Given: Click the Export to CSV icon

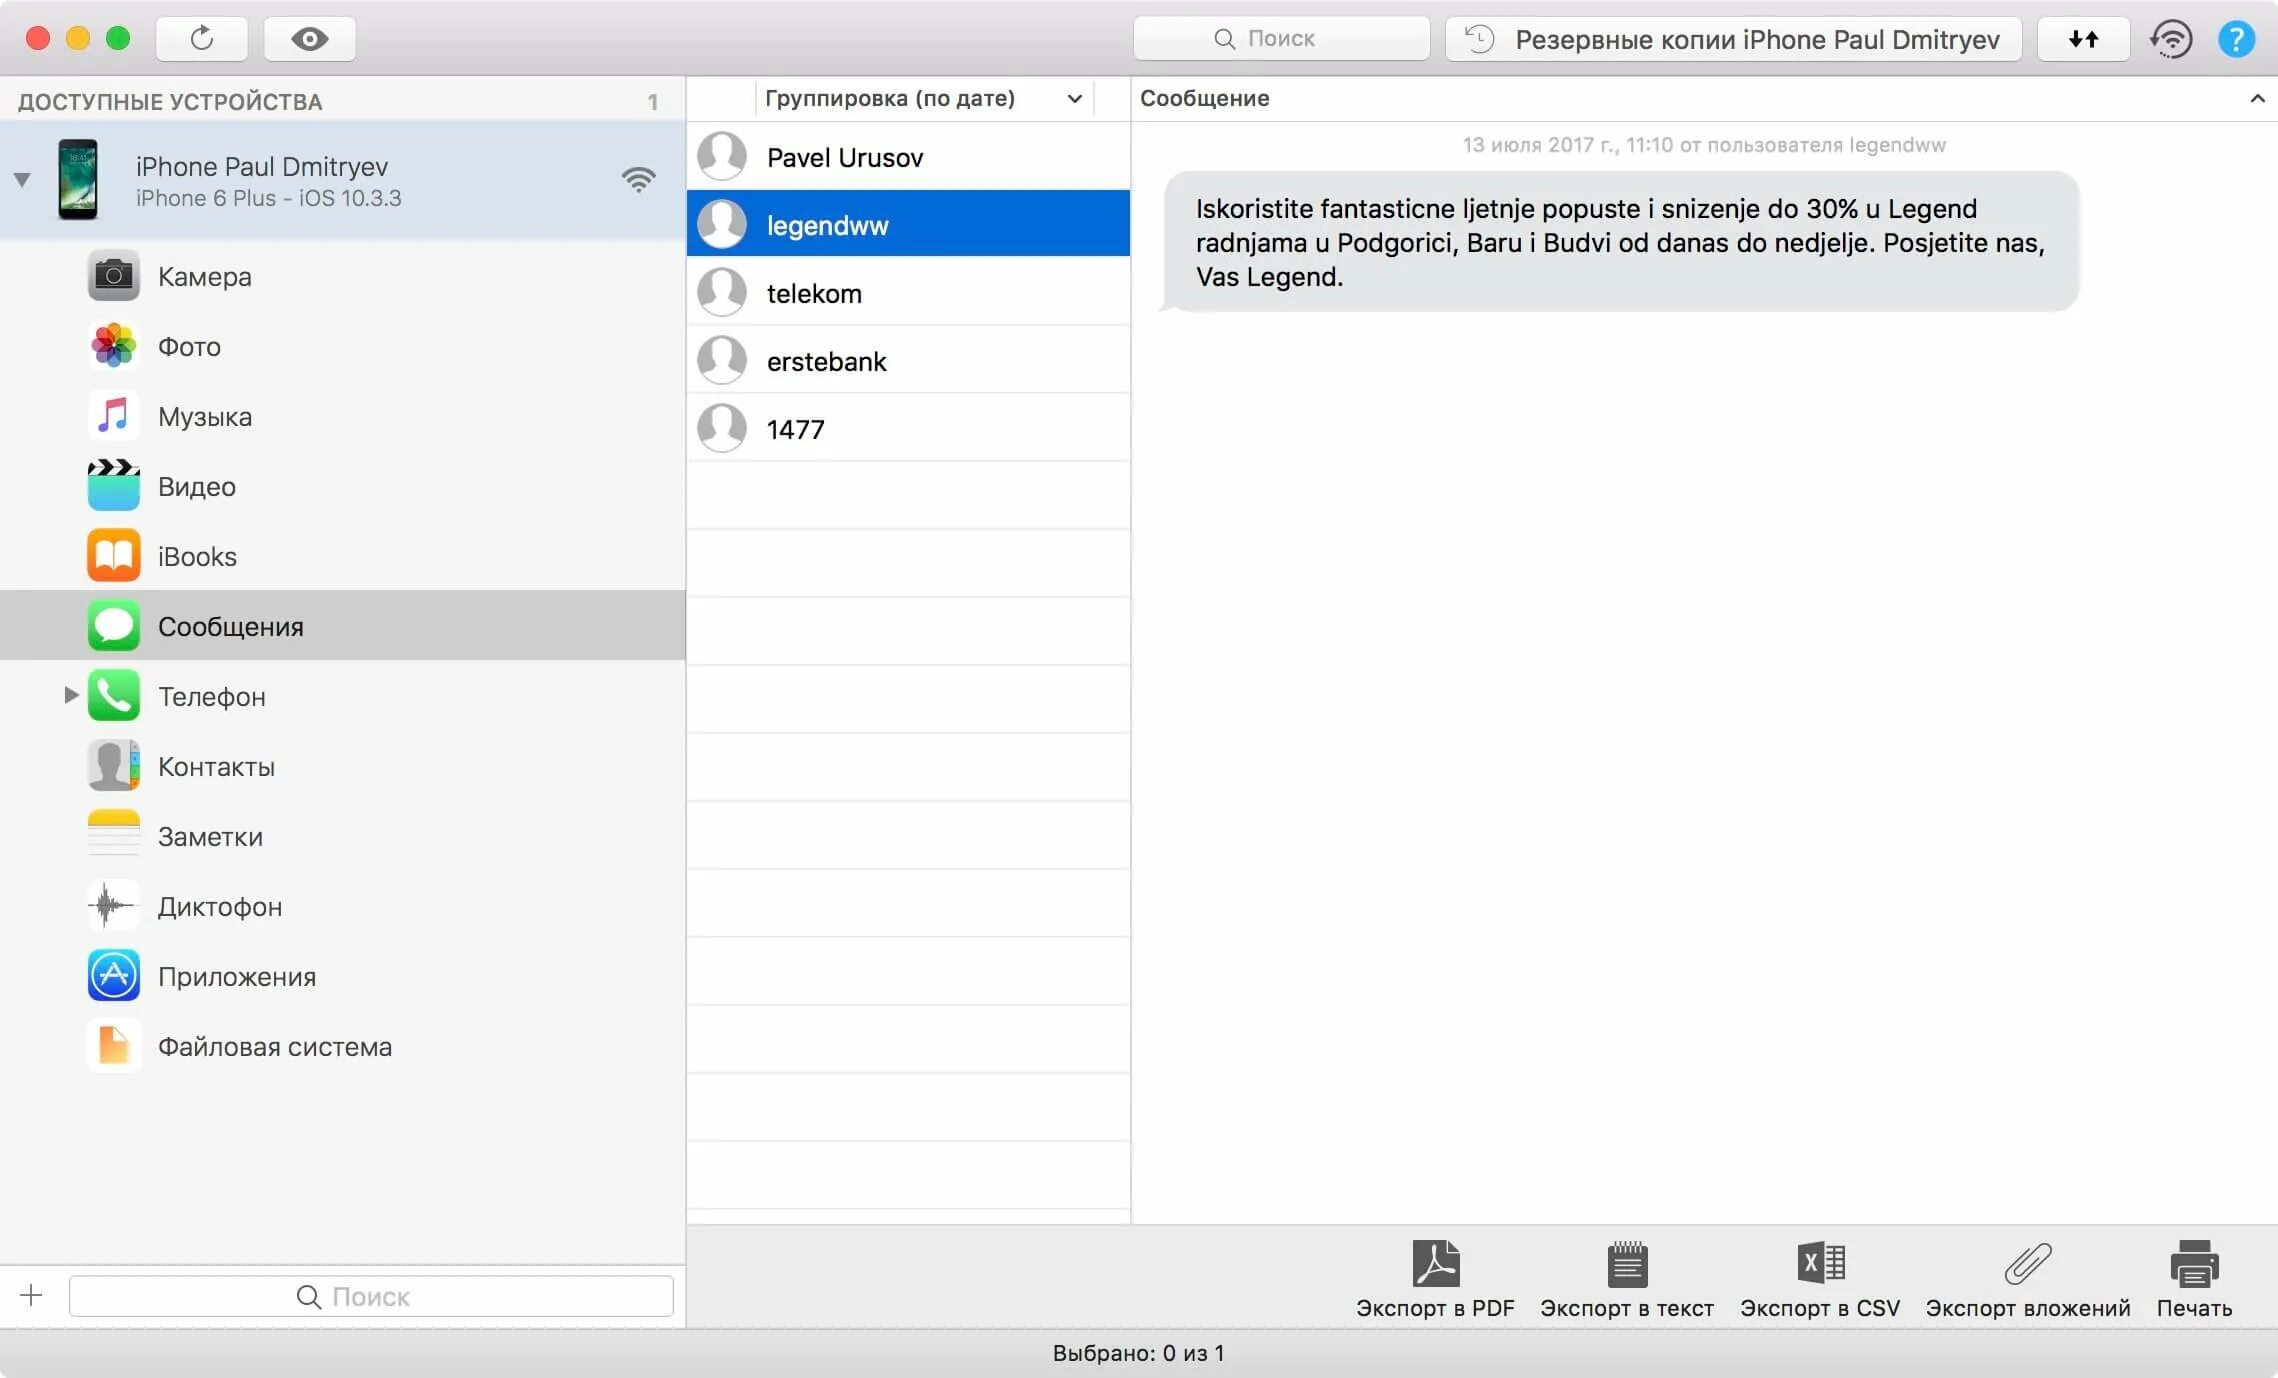Looking at the screenshot, I should [1820, 1264].
